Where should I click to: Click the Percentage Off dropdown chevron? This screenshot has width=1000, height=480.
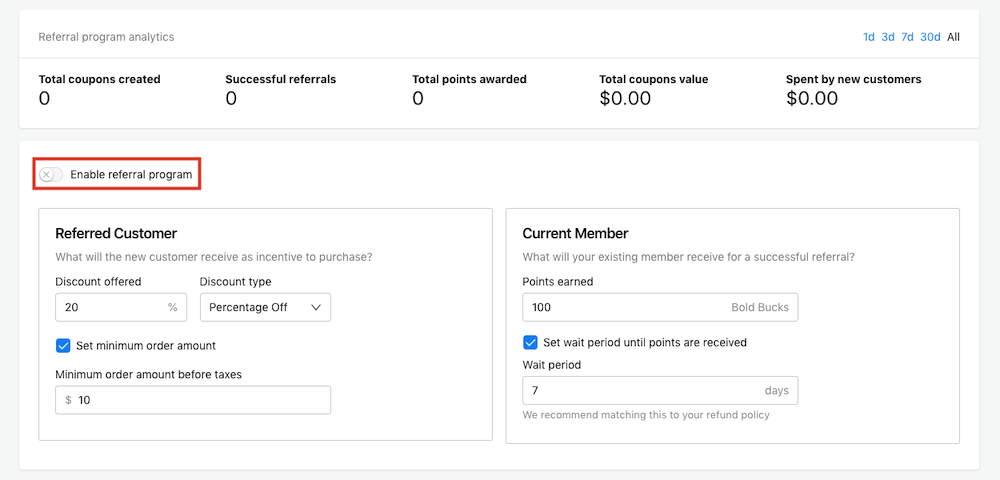[316, 307]
